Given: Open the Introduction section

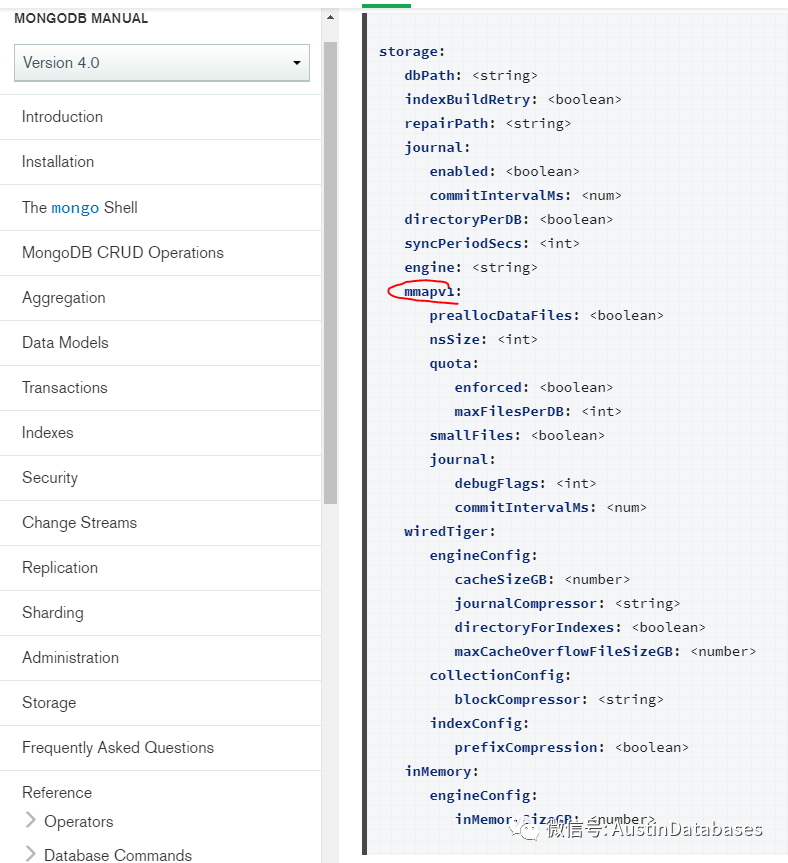Looking at the screenshot, I should point(62,117).
